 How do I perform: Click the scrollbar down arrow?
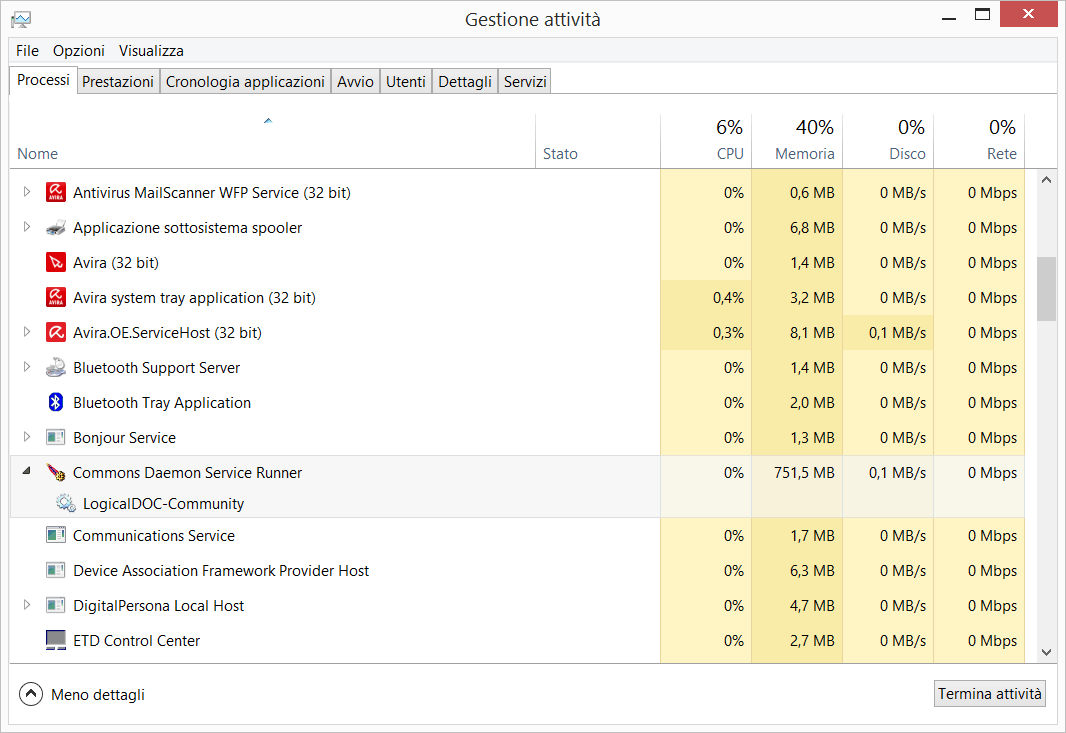(1046, 652)
